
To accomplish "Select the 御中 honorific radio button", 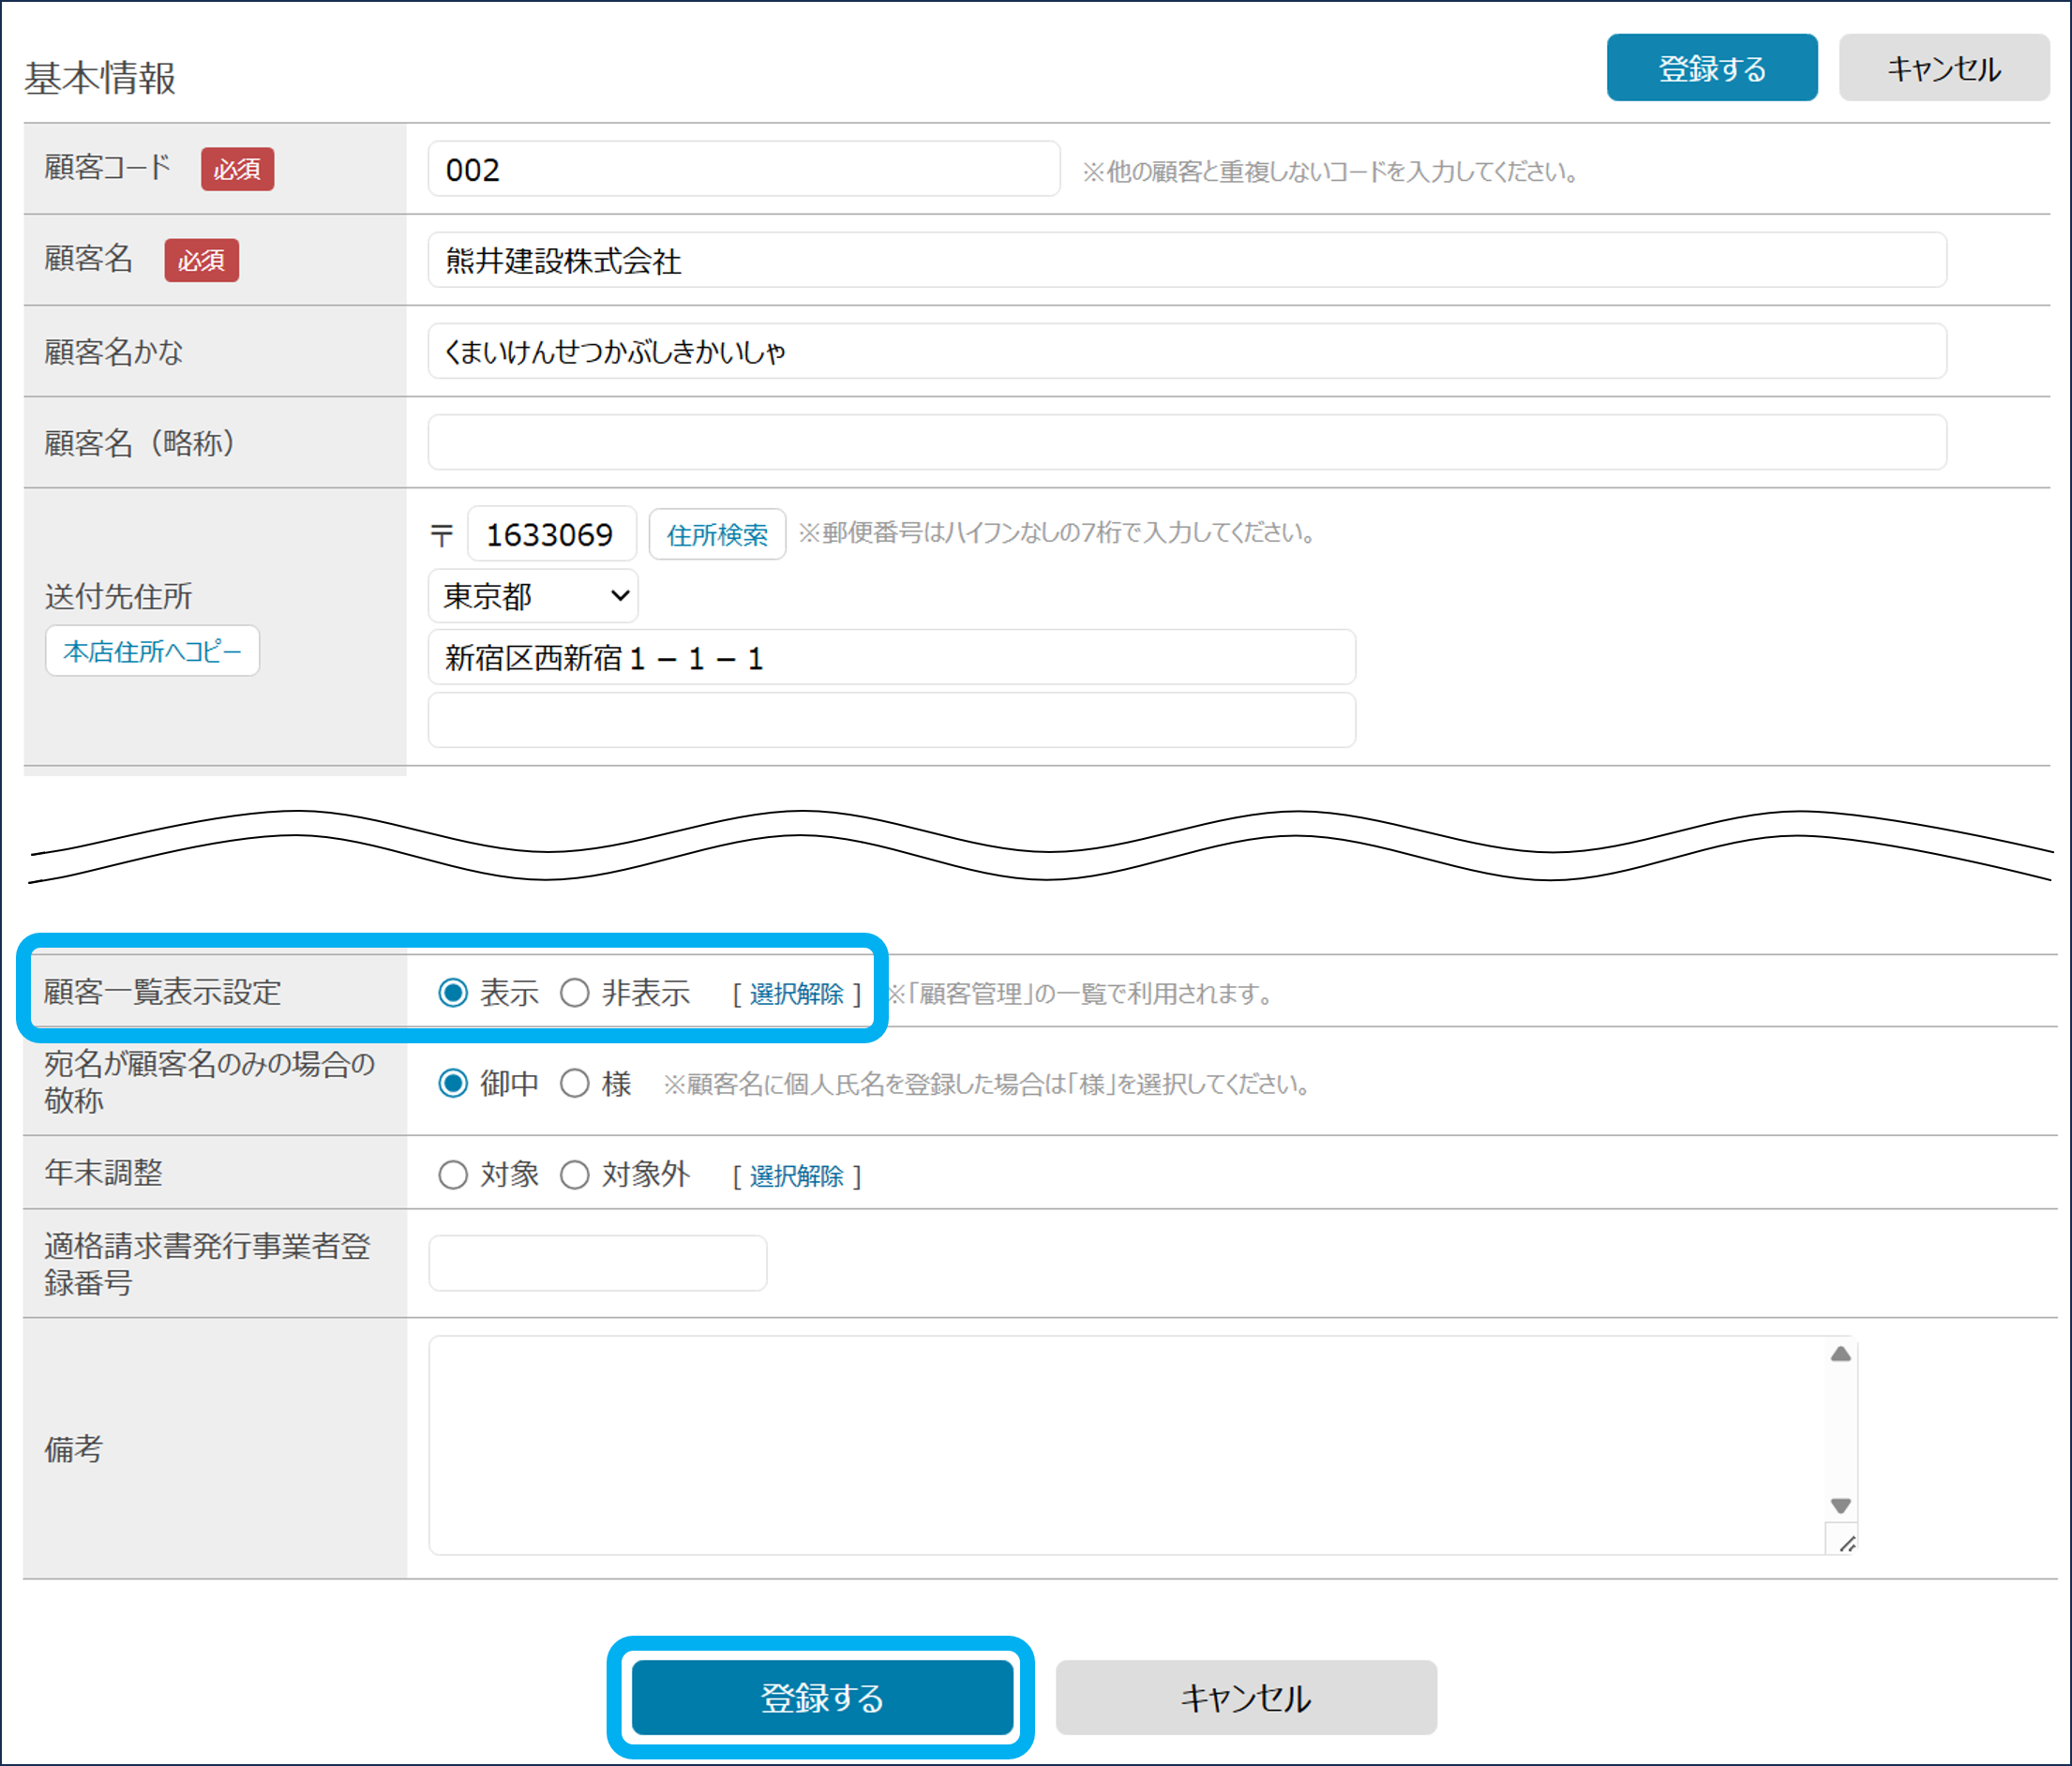I will tap(453, 1084).
